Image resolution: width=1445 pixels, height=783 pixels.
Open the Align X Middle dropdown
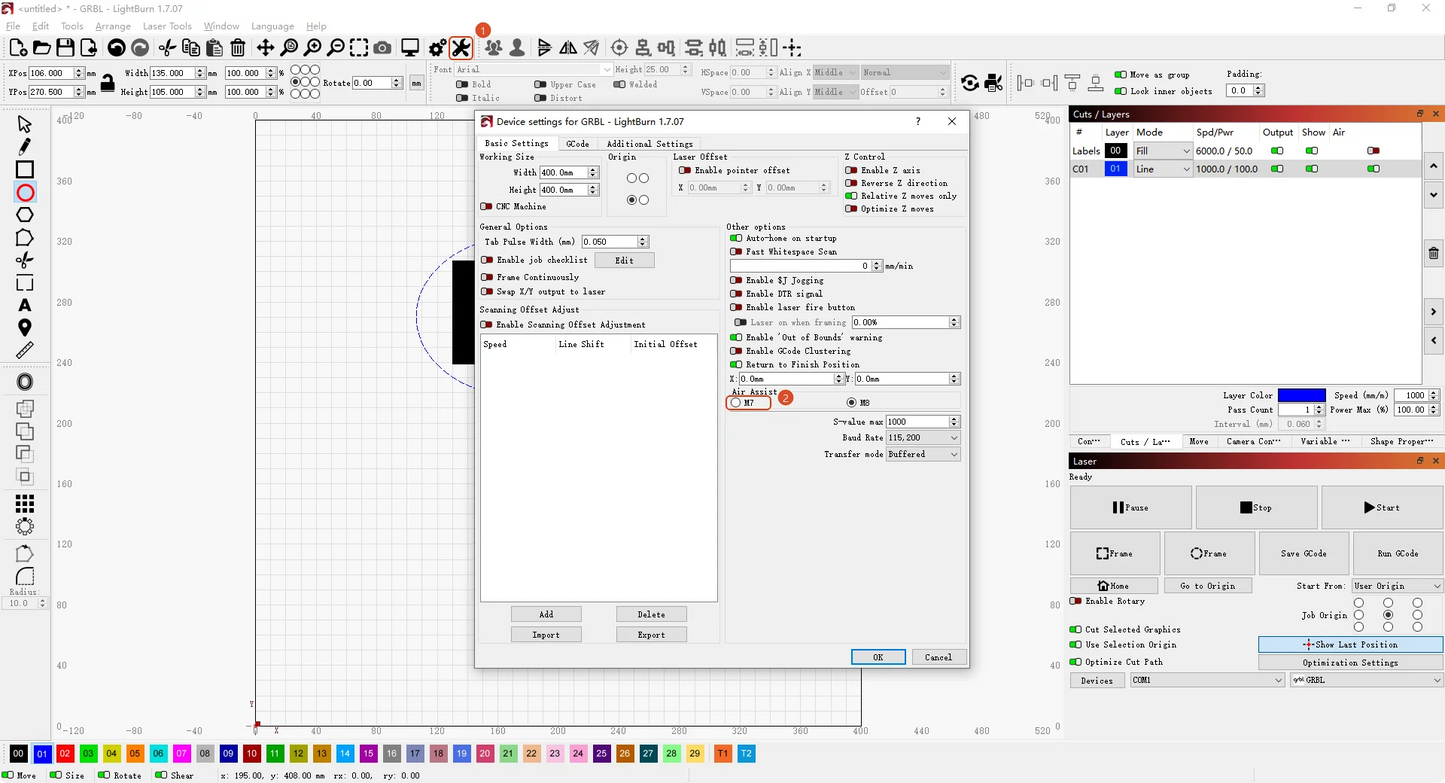[x=834, y=73]
